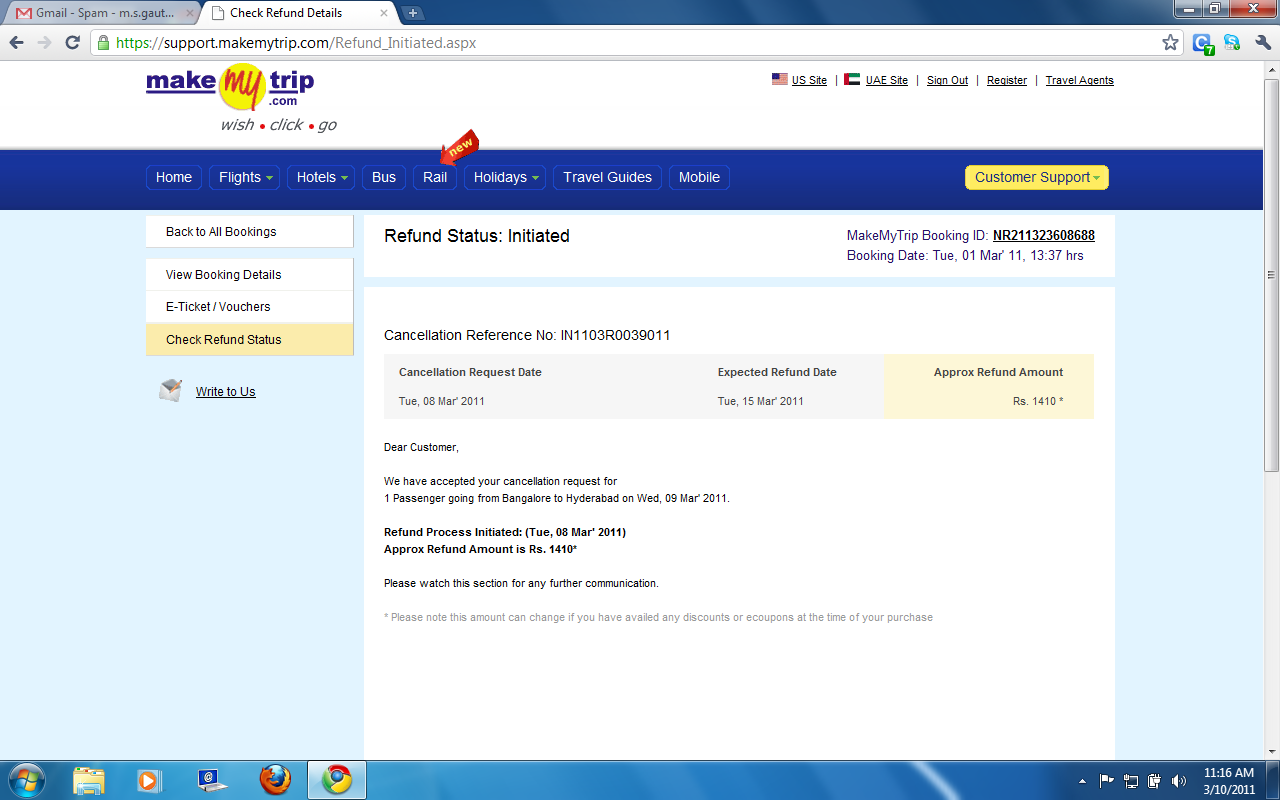Launch Windows Media Player from taskbar
This screenshot has height=800, width=1280.
pyautogui.click(x=149, y=780)
